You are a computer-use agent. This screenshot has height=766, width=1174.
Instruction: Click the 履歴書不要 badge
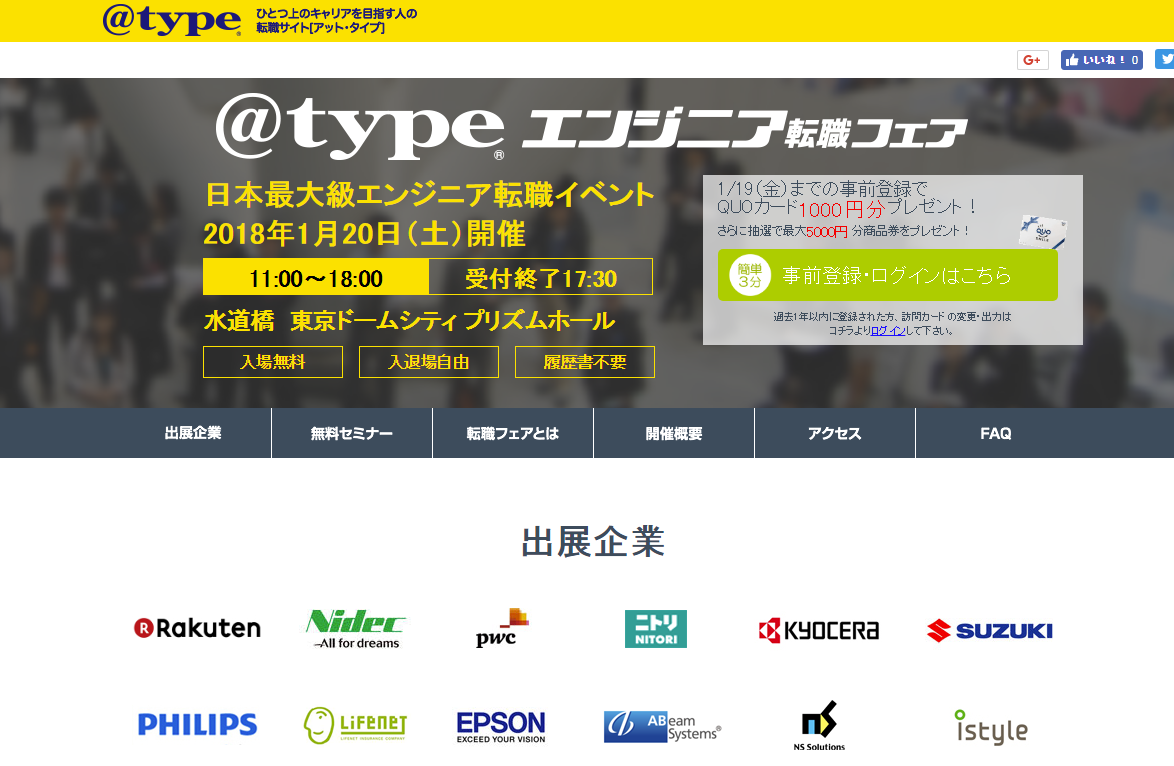(x=585, y=362)
